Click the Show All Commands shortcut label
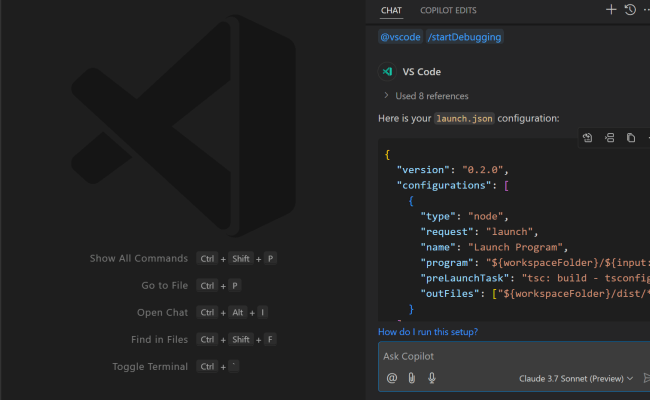Viewport: 650px width, 400px height. 139,259
